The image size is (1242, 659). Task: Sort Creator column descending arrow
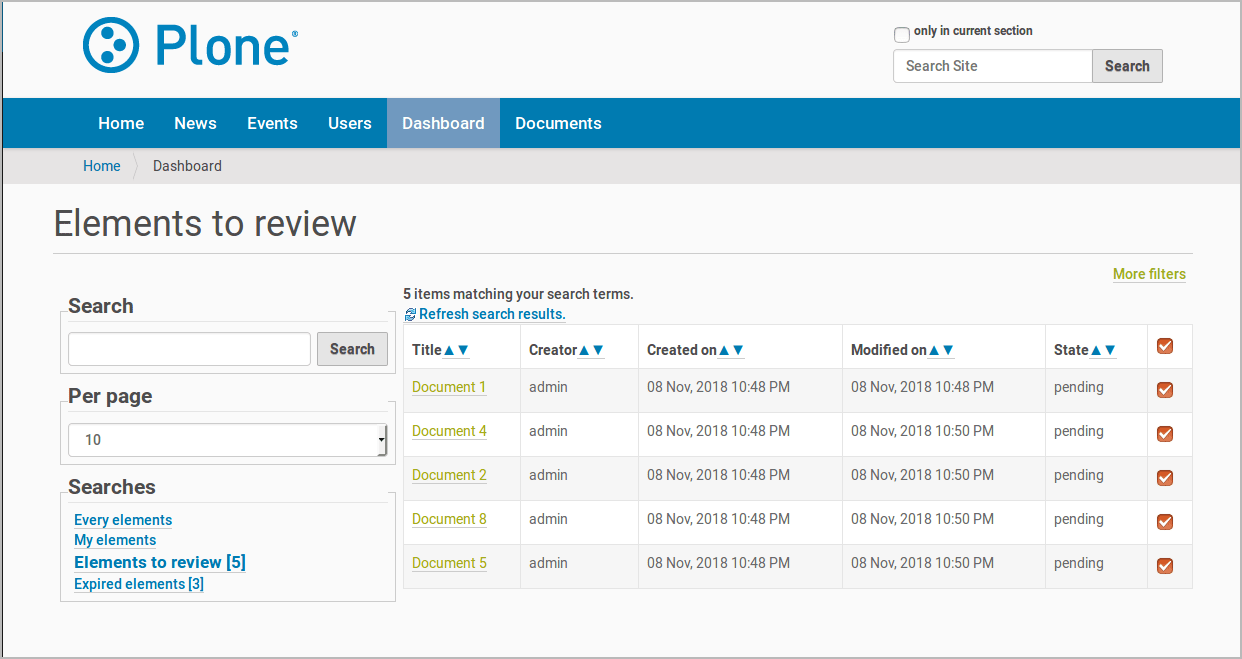click(598, 350)
